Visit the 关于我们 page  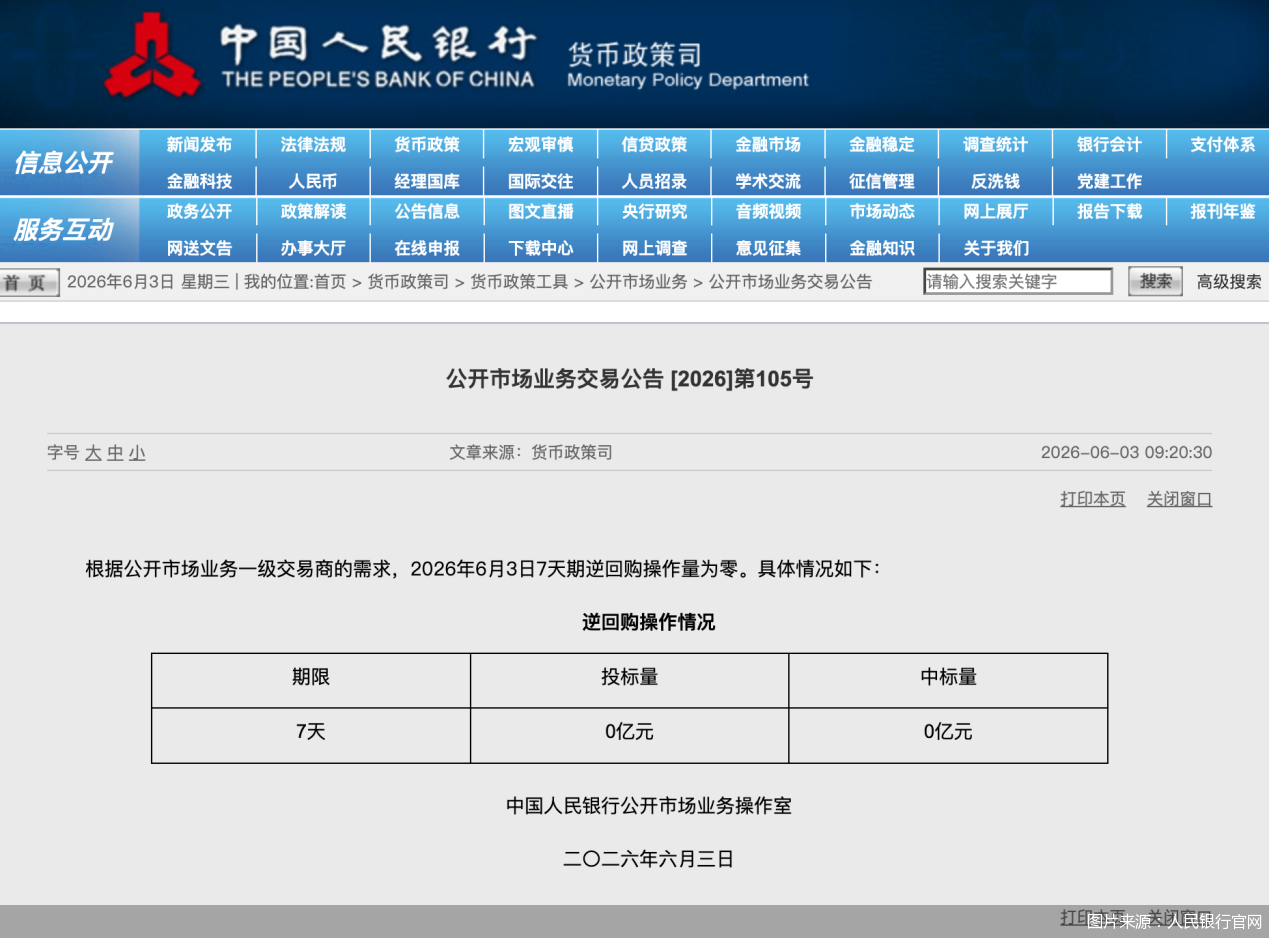click(995, 248)
